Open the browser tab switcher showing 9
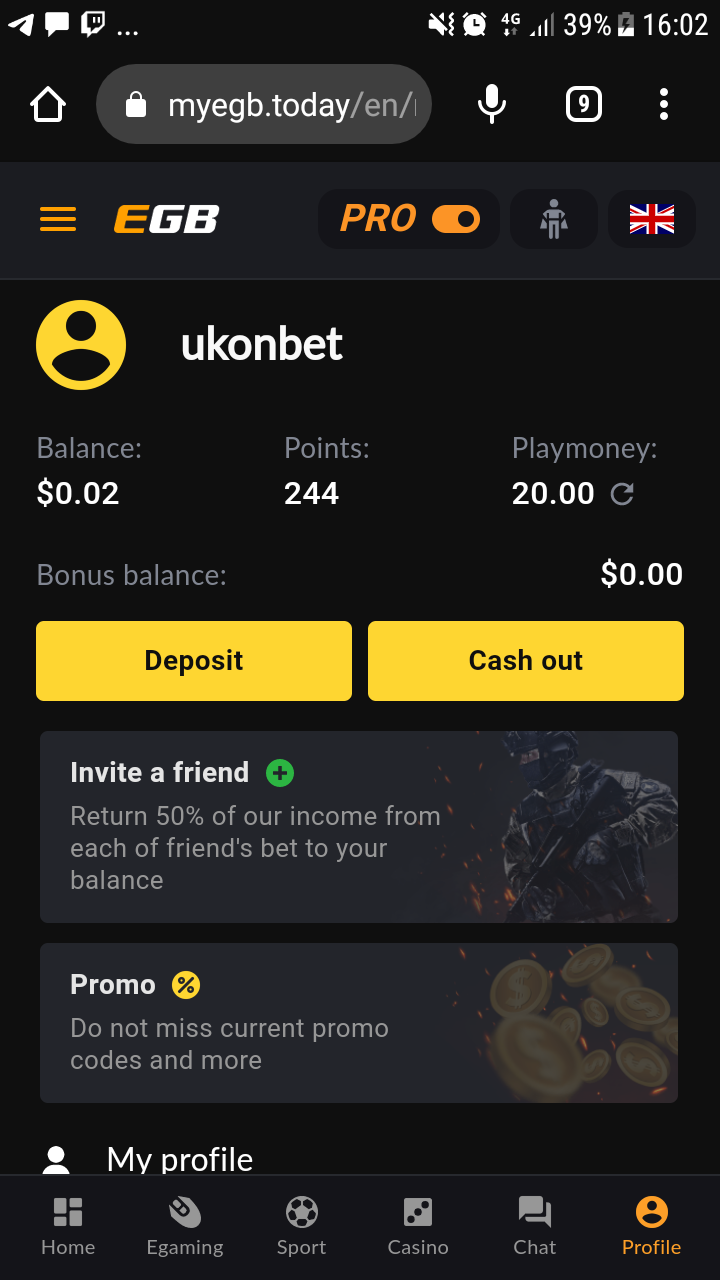720x1280 pixels. [x=584, y=104]
